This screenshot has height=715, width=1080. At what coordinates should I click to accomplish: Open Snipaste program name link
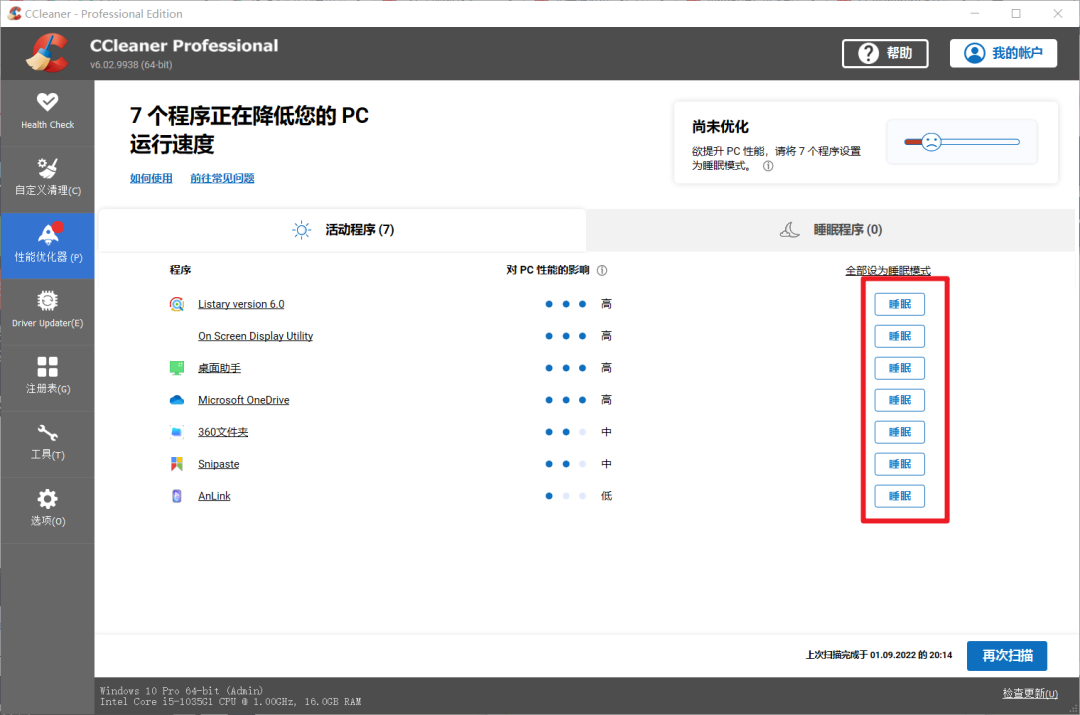pyautogui.click(x=218, y=464)
